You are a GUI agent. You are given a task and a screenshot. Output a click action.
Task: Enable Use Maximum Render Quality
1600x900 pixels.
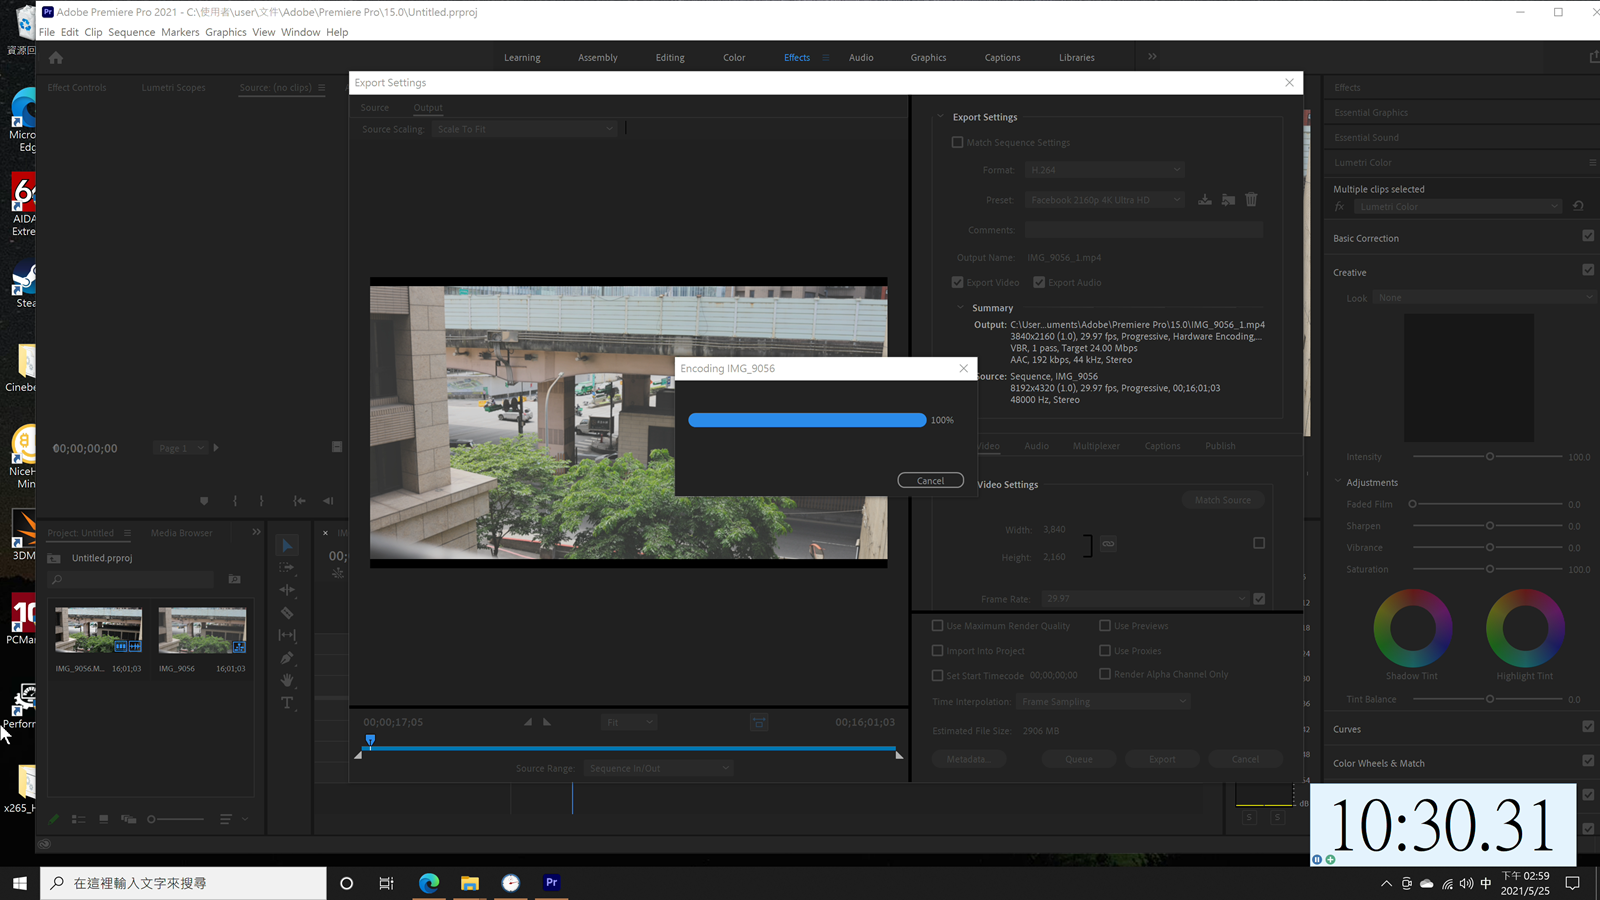(x=938, y=626)
